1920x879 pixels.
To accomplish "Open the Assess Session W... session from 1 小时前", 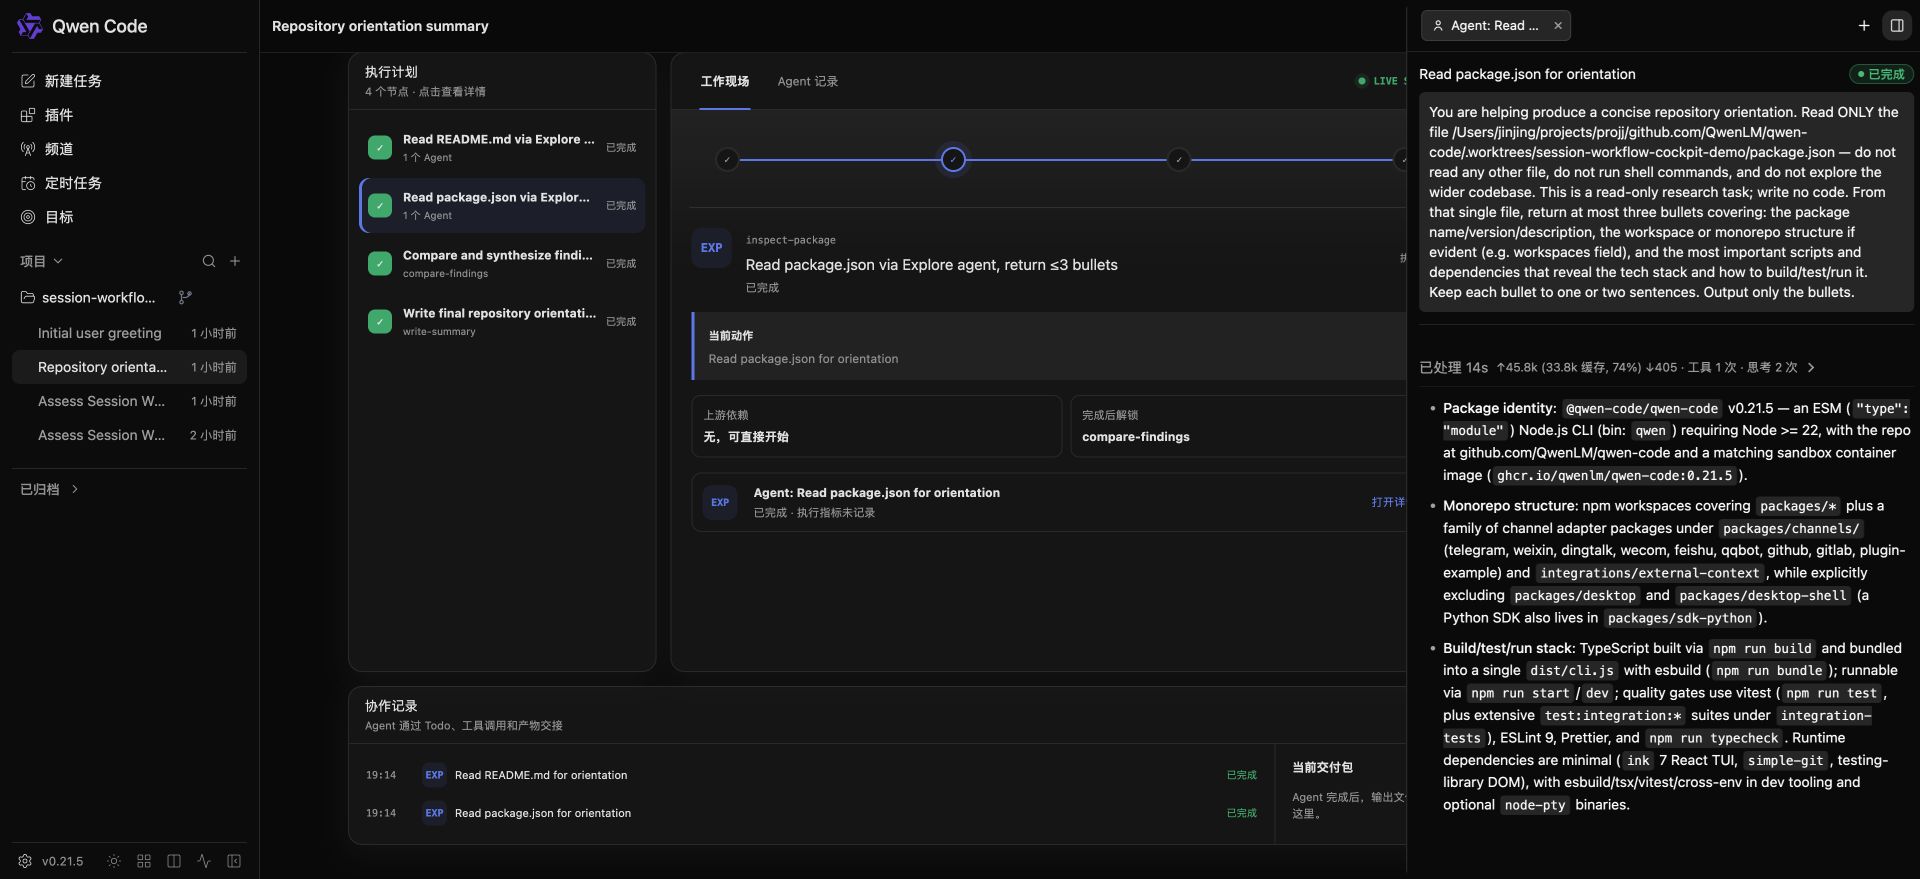I will click(x=129, y=401).
